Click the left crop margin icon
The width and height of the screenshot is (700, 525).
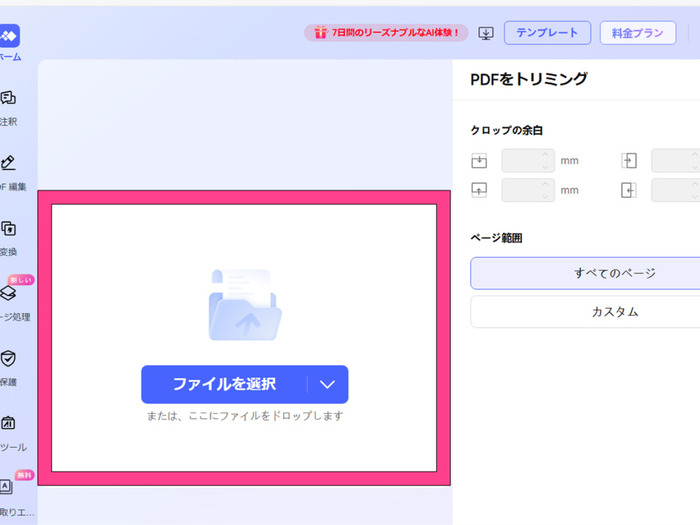(629, 161)
